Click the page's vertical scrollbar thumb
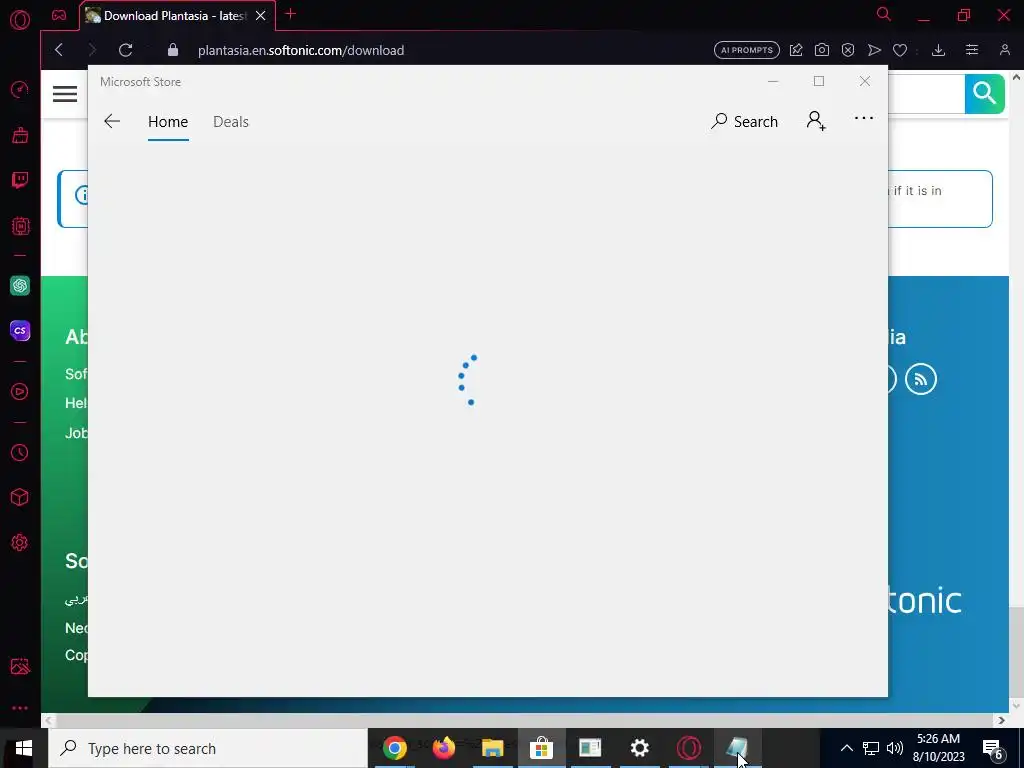This screenshot has width=1024, height=768. point(1016,652)
